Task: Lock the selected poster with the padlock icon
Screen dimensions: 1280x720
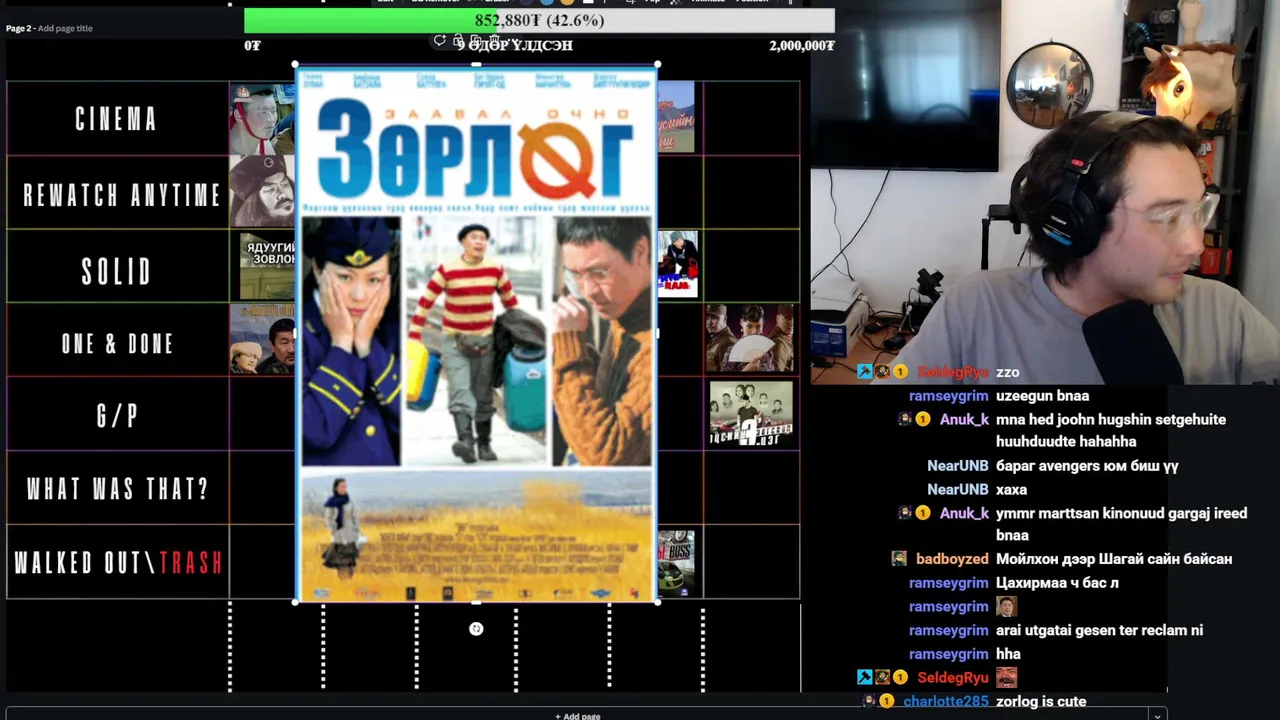Action: point(458,41)
